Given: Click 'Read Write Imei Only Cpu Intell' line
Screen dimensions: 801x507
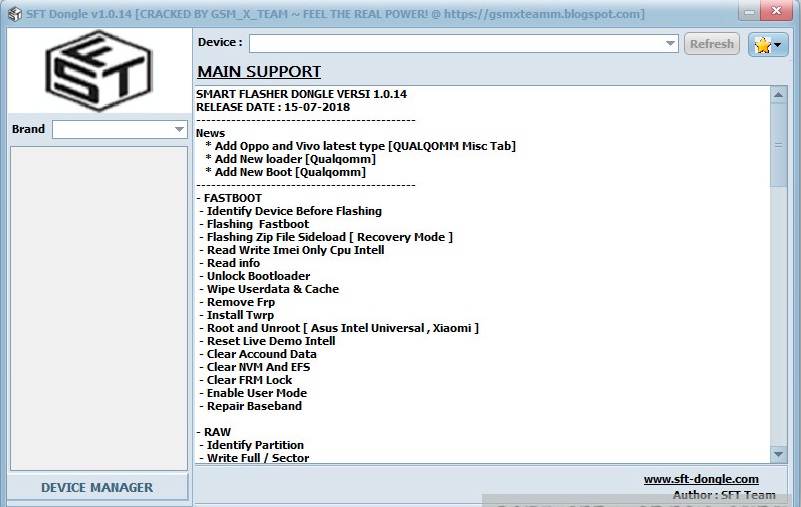Looking at the screenshot, I should pyautogui.click(x=292, y=250).
